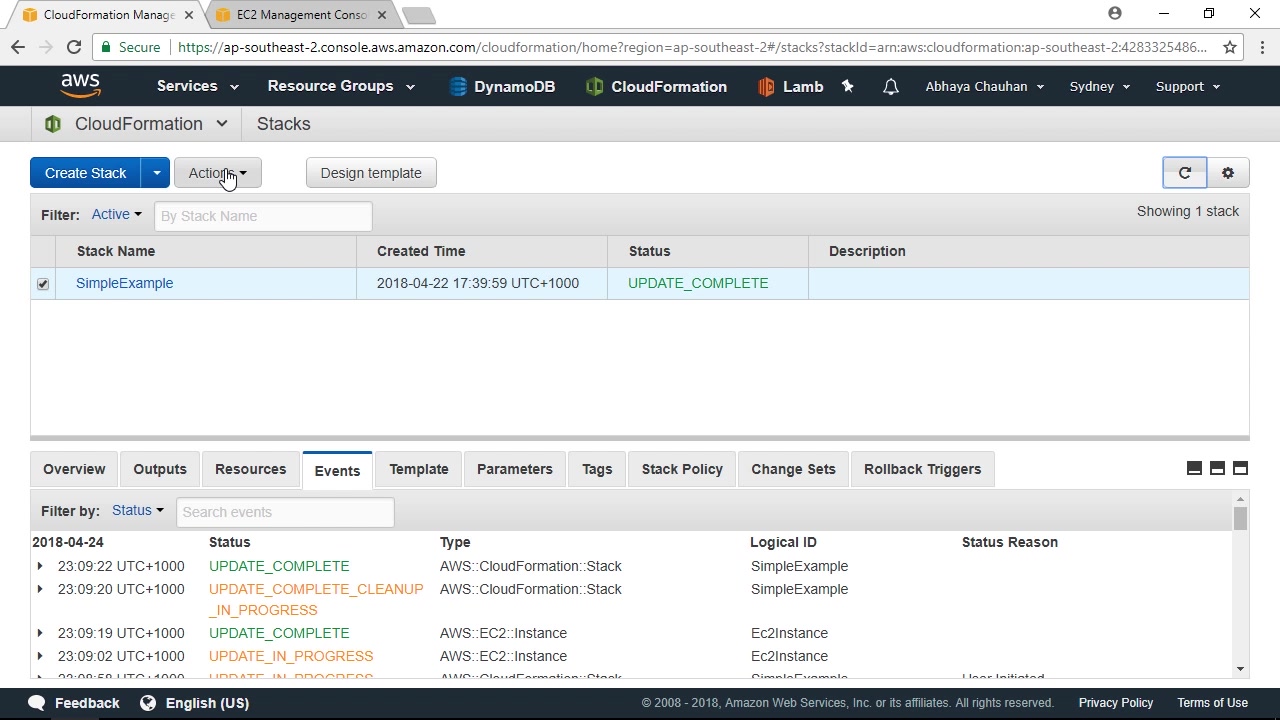Screen dimensions: 1280x720
Task: Open the notifications bell
Action: coord(890,86)
